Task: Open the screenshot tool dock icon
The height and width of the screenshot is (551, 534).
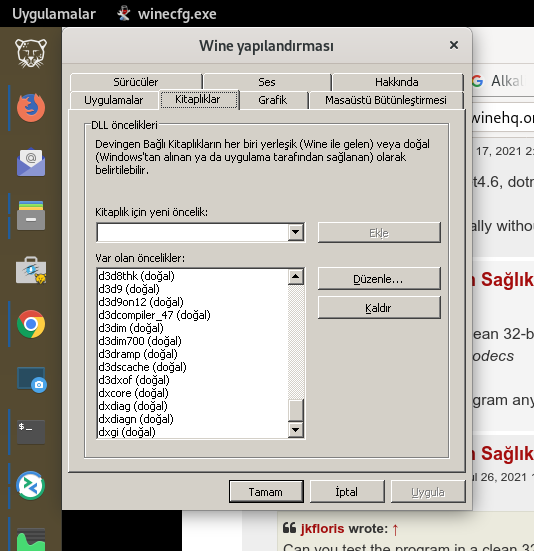Action: point(32,379)
